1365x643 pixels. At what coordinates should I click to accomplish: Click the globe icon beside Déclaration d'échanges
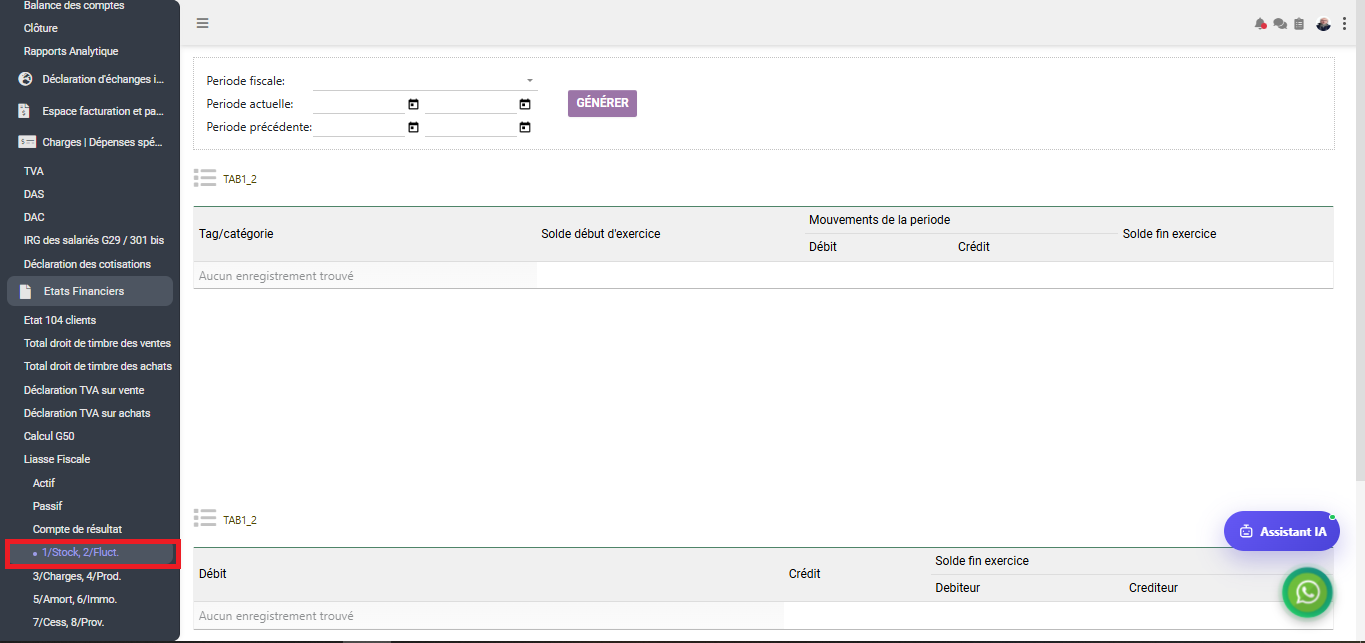click(x=26, y=79)
